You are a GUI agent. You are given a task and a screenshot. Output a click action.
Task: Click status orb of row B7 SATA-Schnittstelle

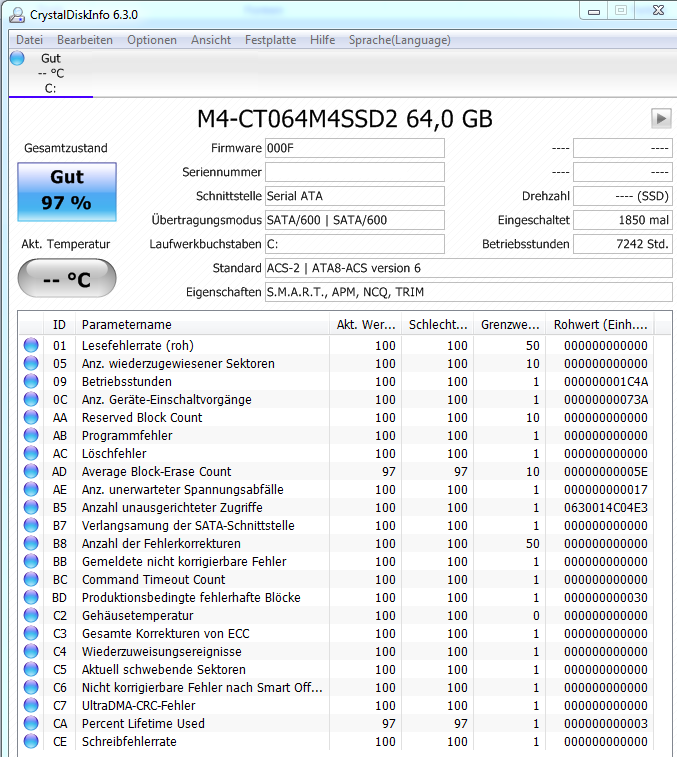tap(31, 525)
